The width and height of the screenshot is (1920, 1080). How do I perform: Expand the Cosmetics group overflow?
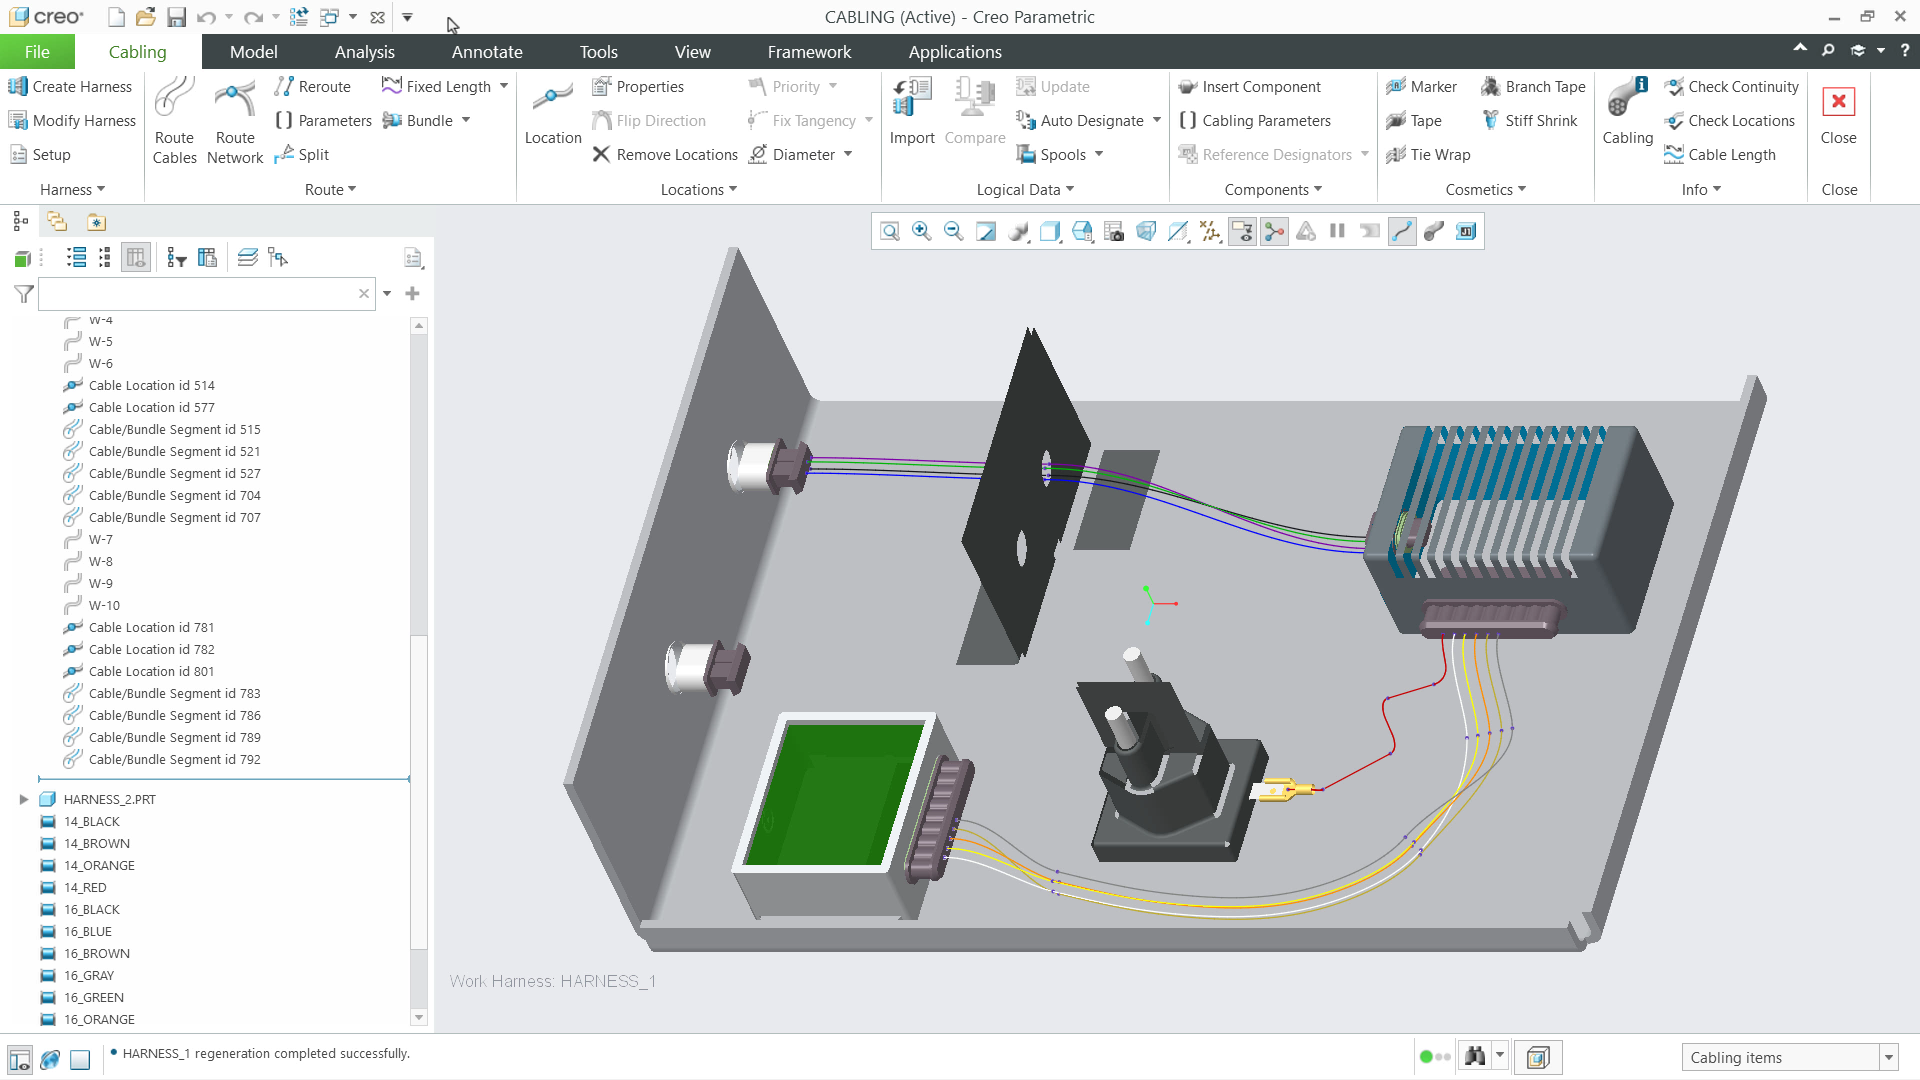tap(1485, 190)
